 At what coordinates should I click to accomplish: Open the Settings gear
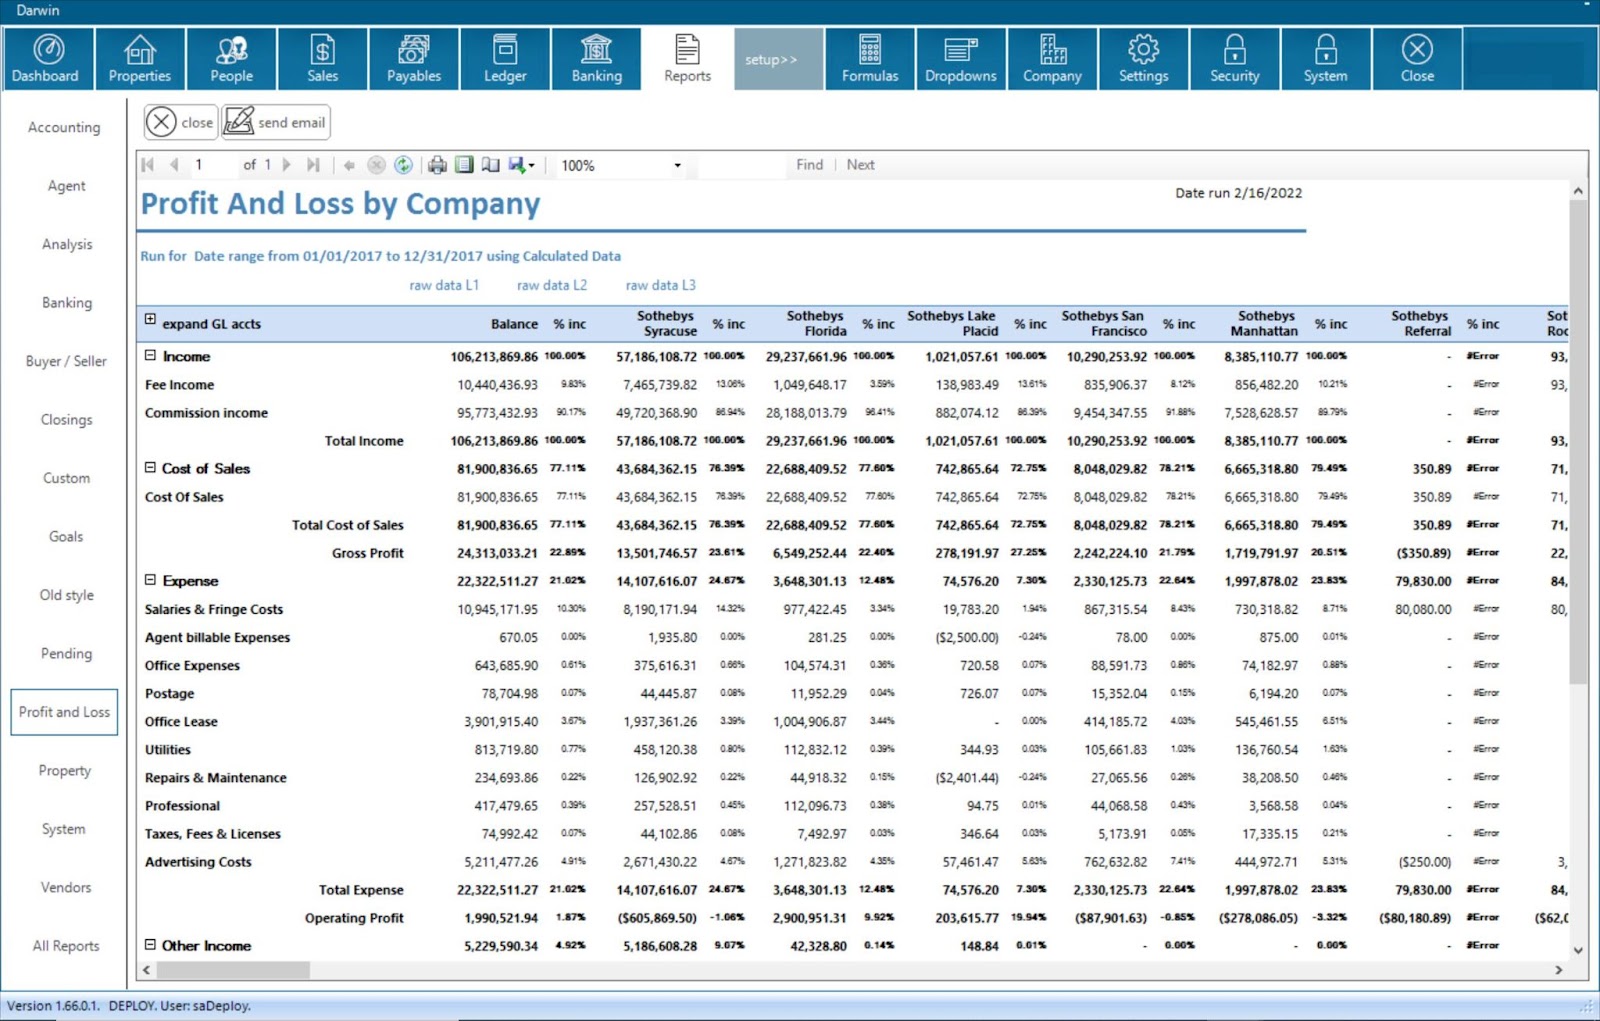[x=1143, y=59]
